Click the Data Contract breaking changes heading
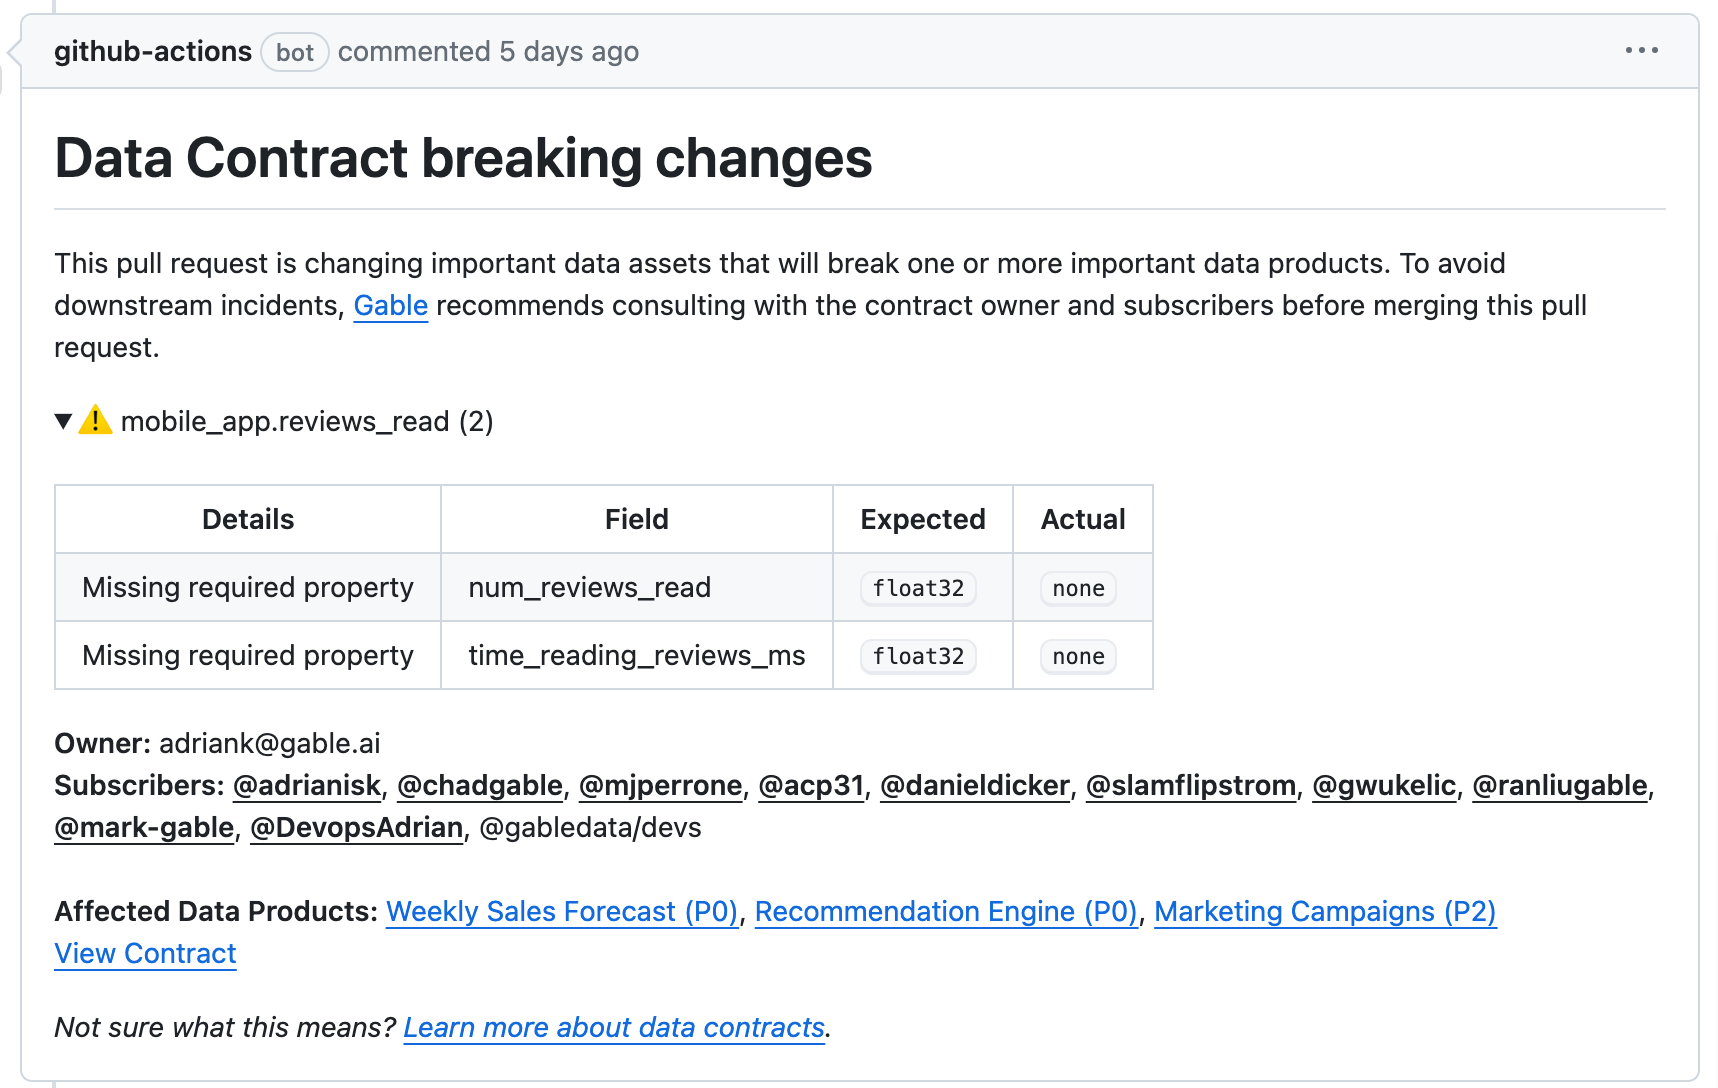This screenshot has height=1088, width=1718. click(463, 158)
